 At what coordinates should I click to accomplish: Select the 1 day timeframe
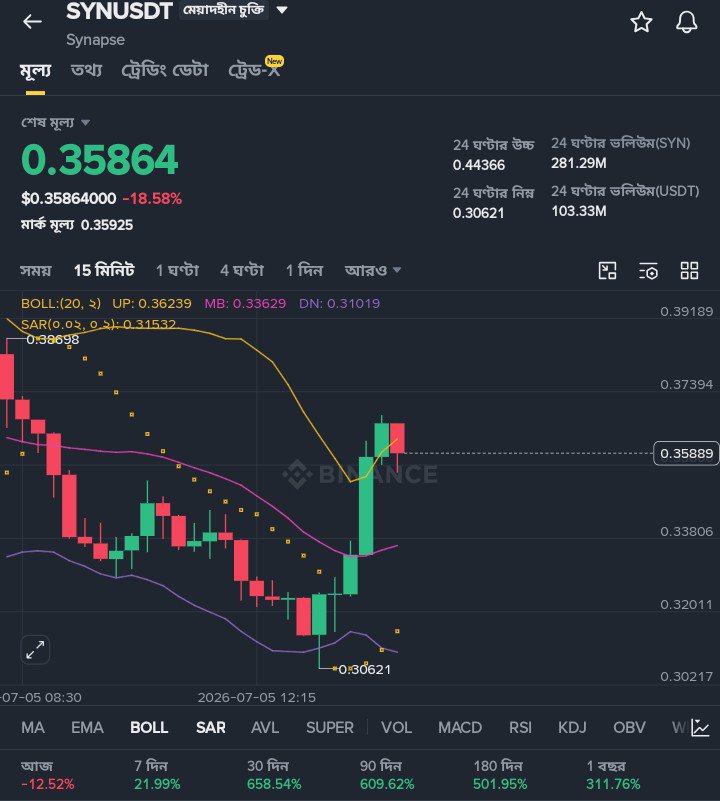[304, 270]
